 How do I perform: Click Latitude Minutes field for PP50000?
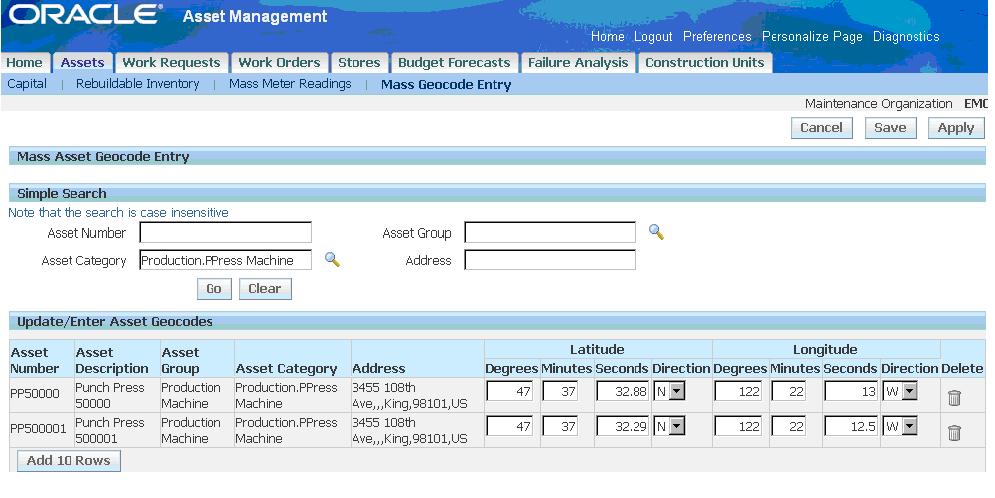tap(560, 391)
